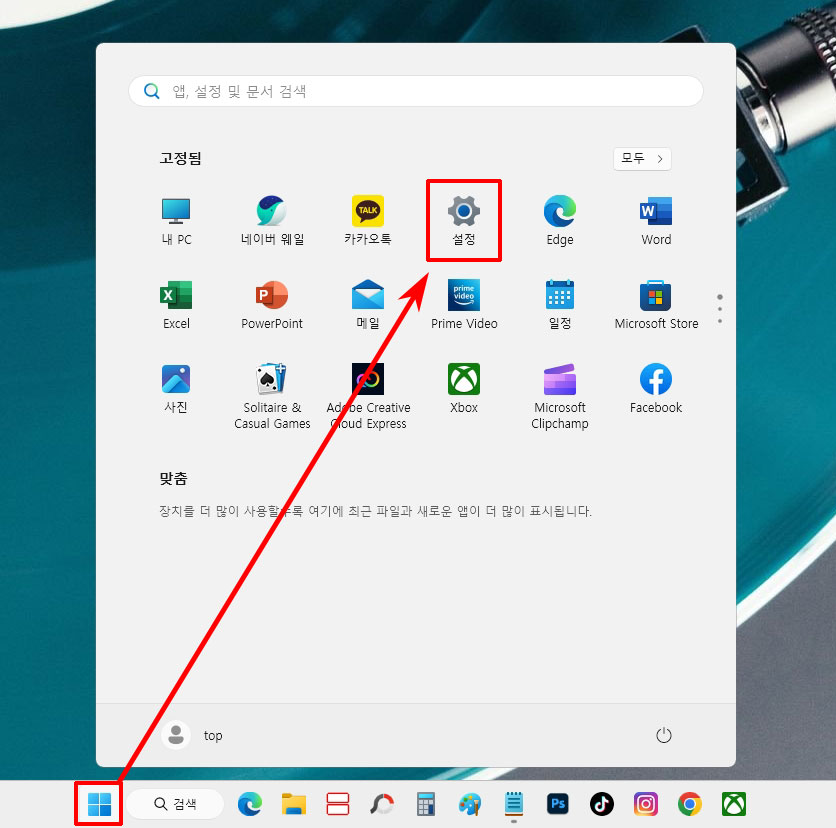Open Microsoft Store

655,295
